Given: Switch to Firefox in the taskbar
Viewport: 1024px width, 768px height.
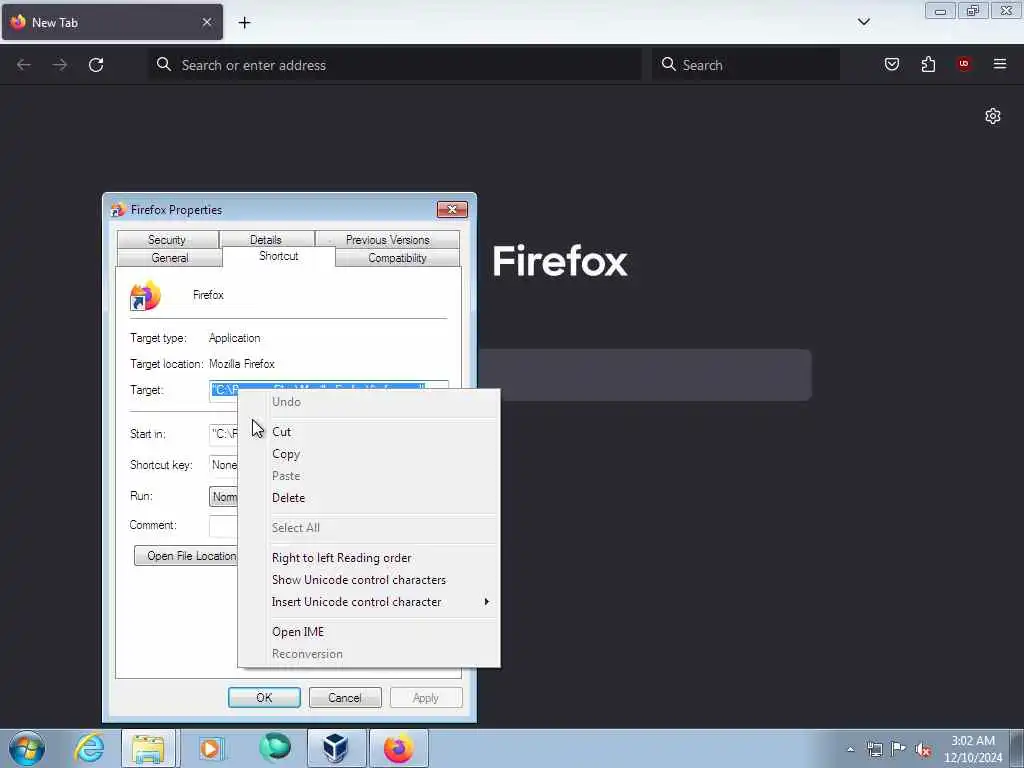Looking at the screenshot, I should pos(399,748).
